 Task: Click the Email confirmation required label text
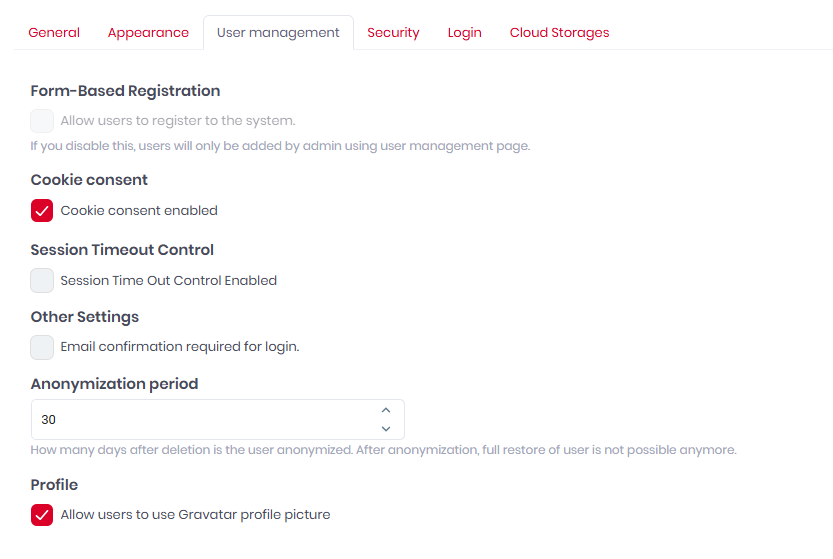[x=180, y=347]
